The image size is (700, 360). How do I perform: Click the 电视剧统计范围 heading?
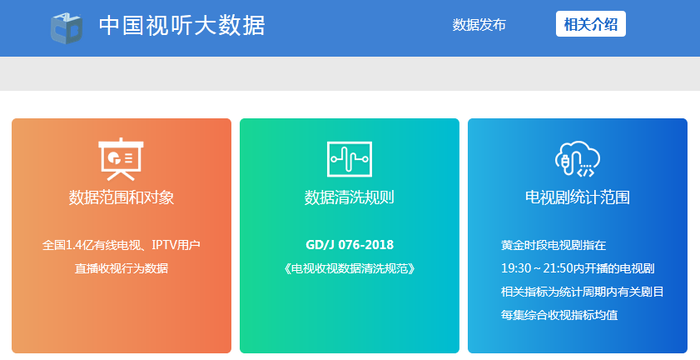[577, 197]
